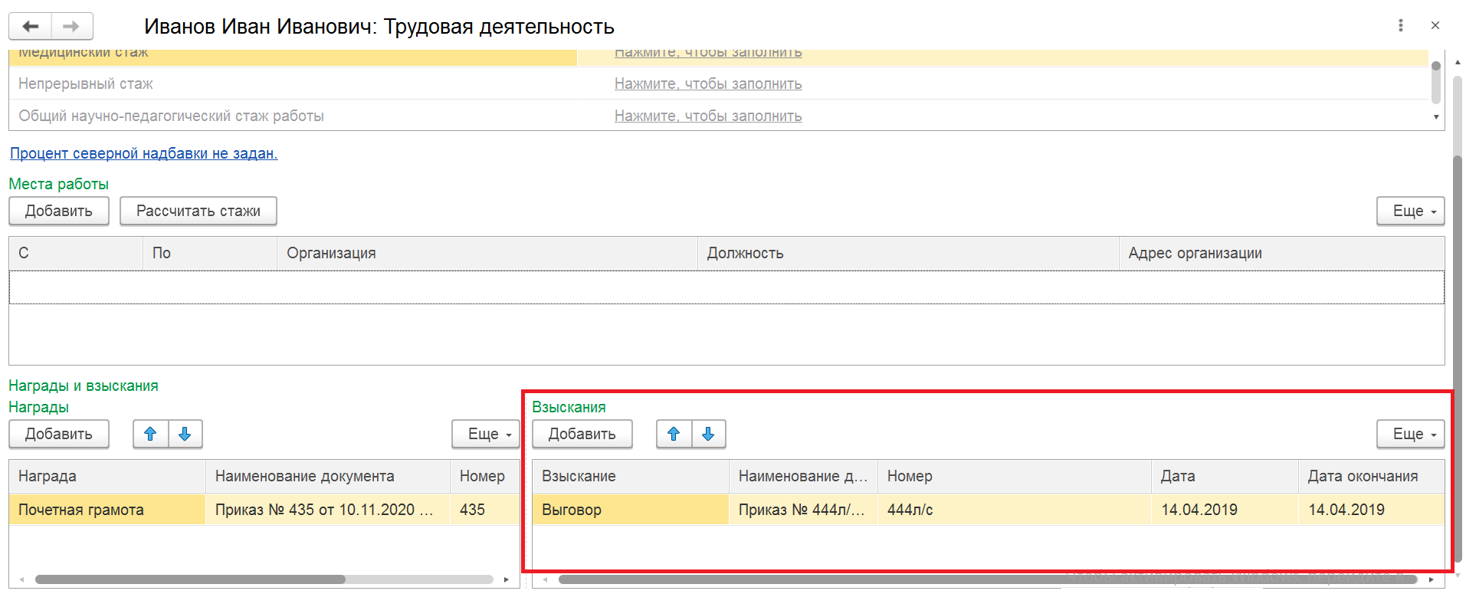
Task: Move penalty up with arrow in Взыскания
Action: [x=674, y=434]
